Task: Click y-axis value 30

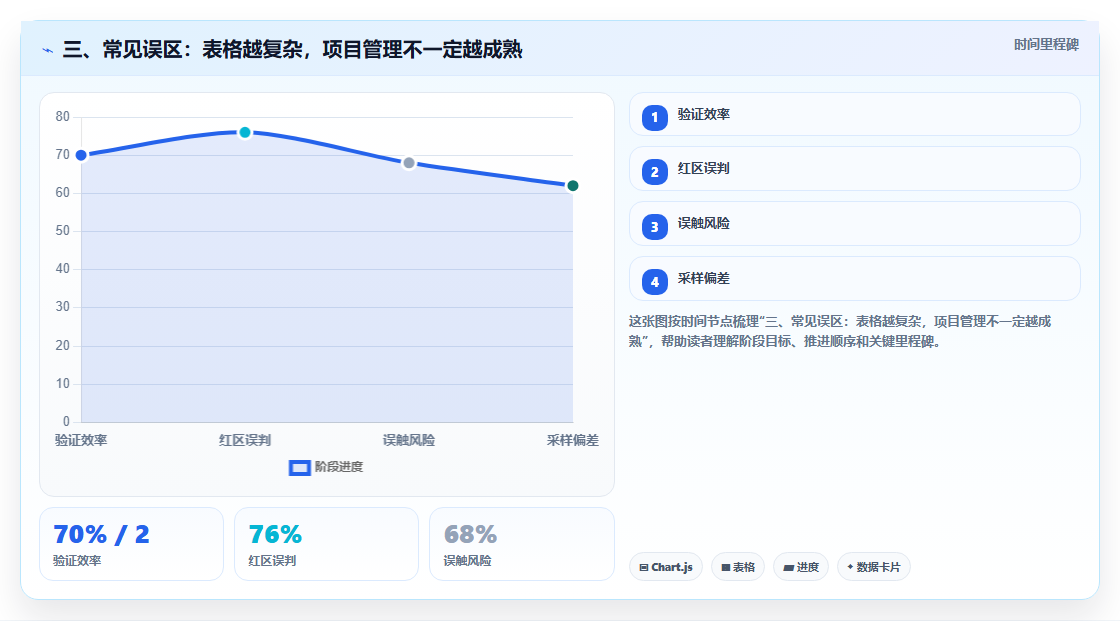Action: [63, 307]
